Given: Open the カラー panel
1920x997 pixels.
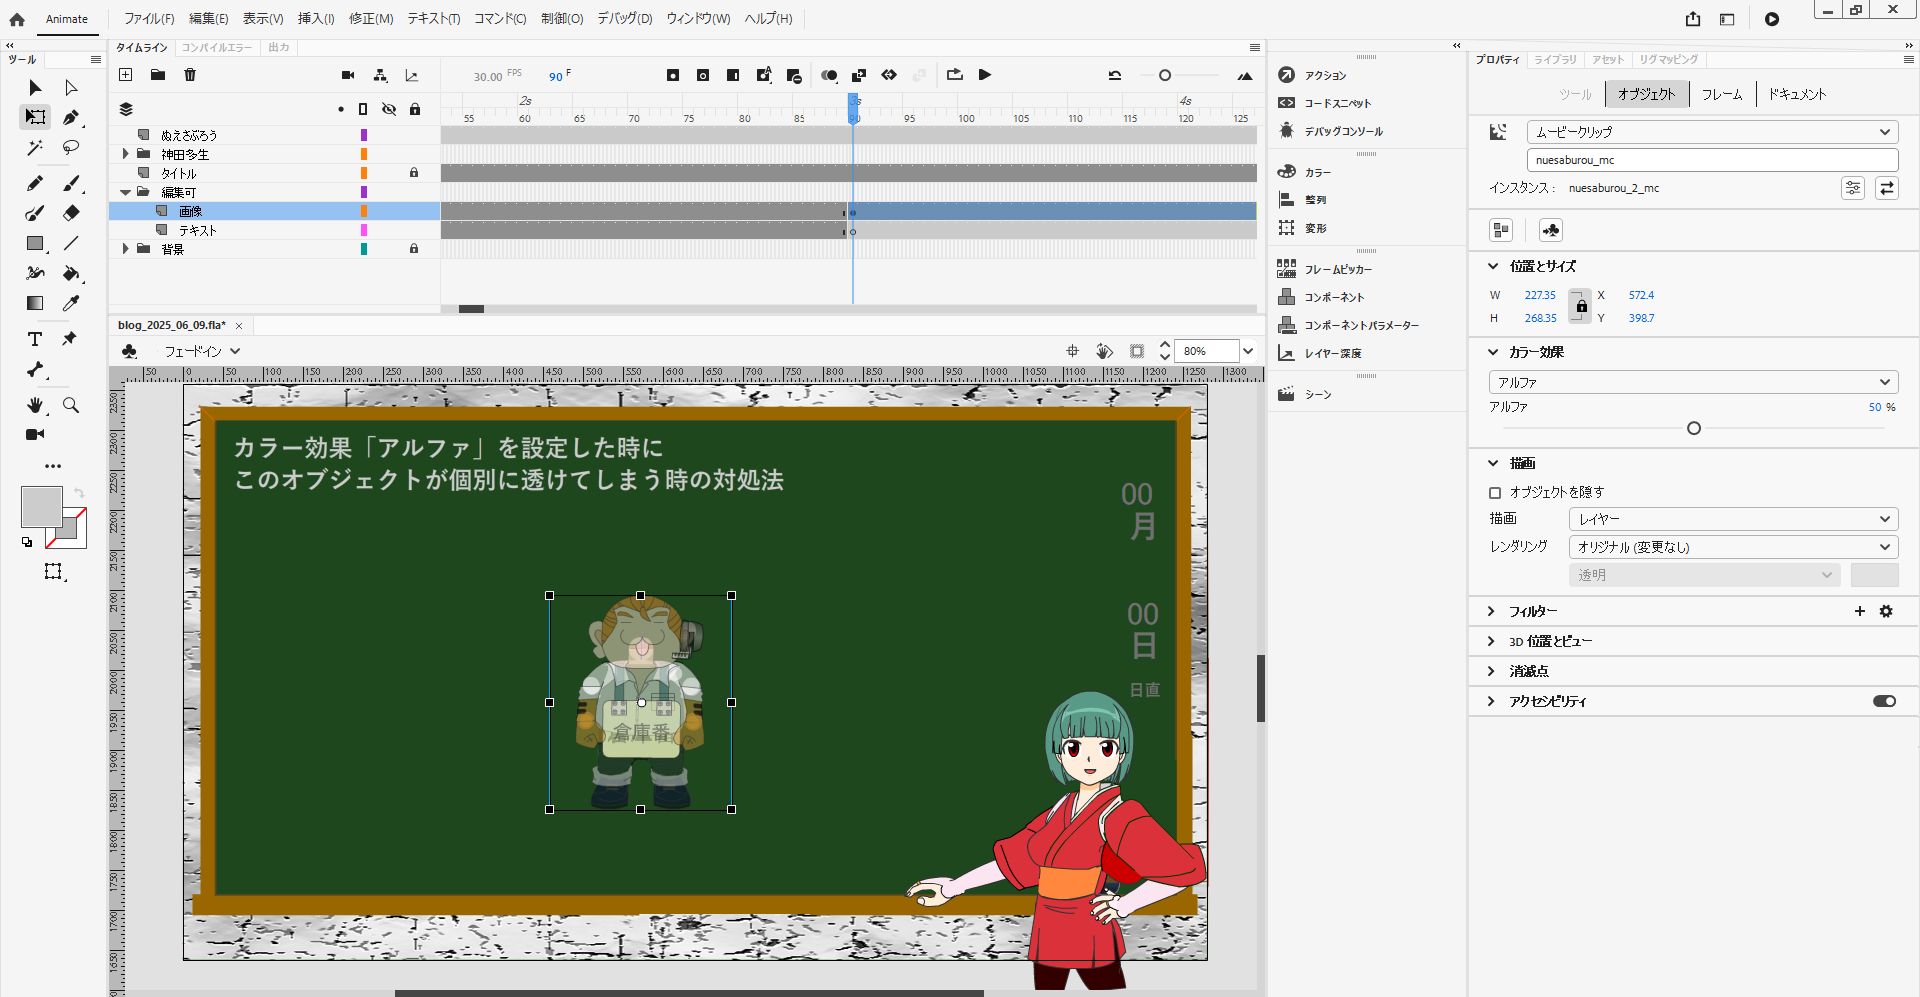Looking at the screenshot, I should click(1316, 171).
